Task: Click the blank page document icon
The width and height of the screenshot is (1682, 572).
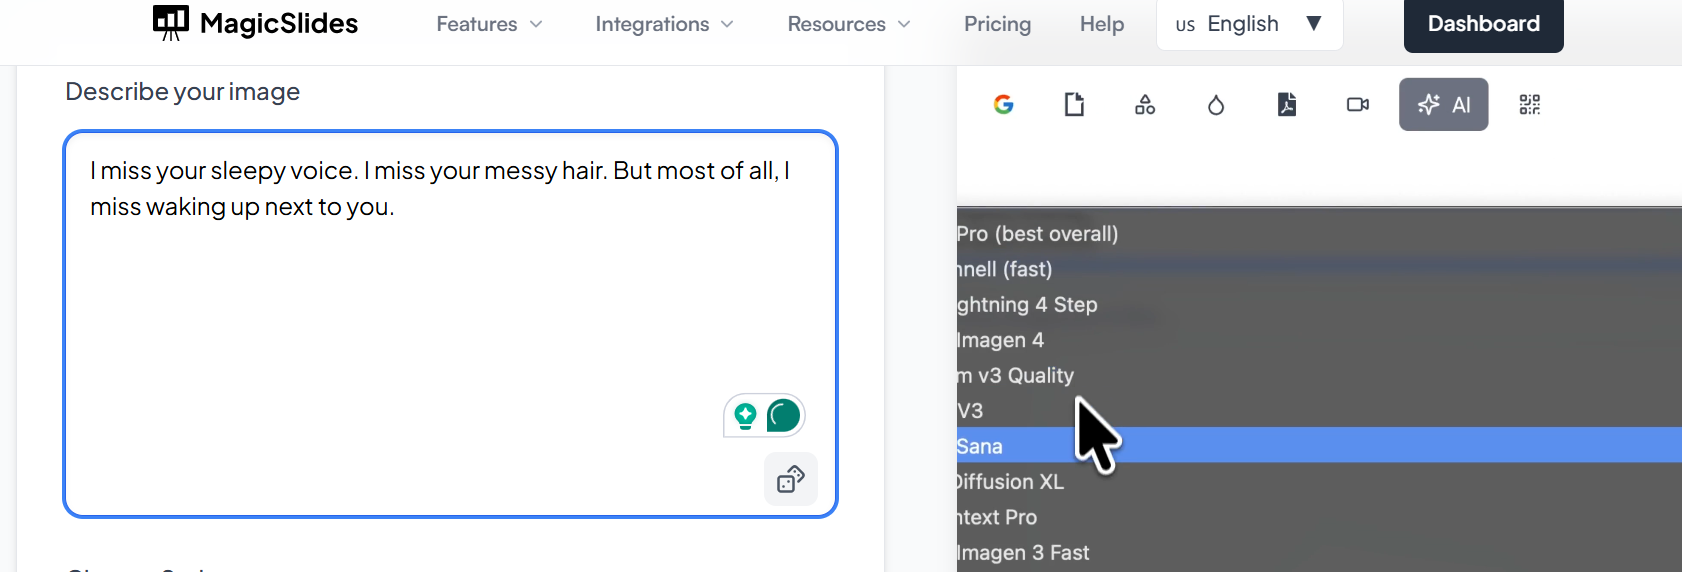Action: [1074, 104]
